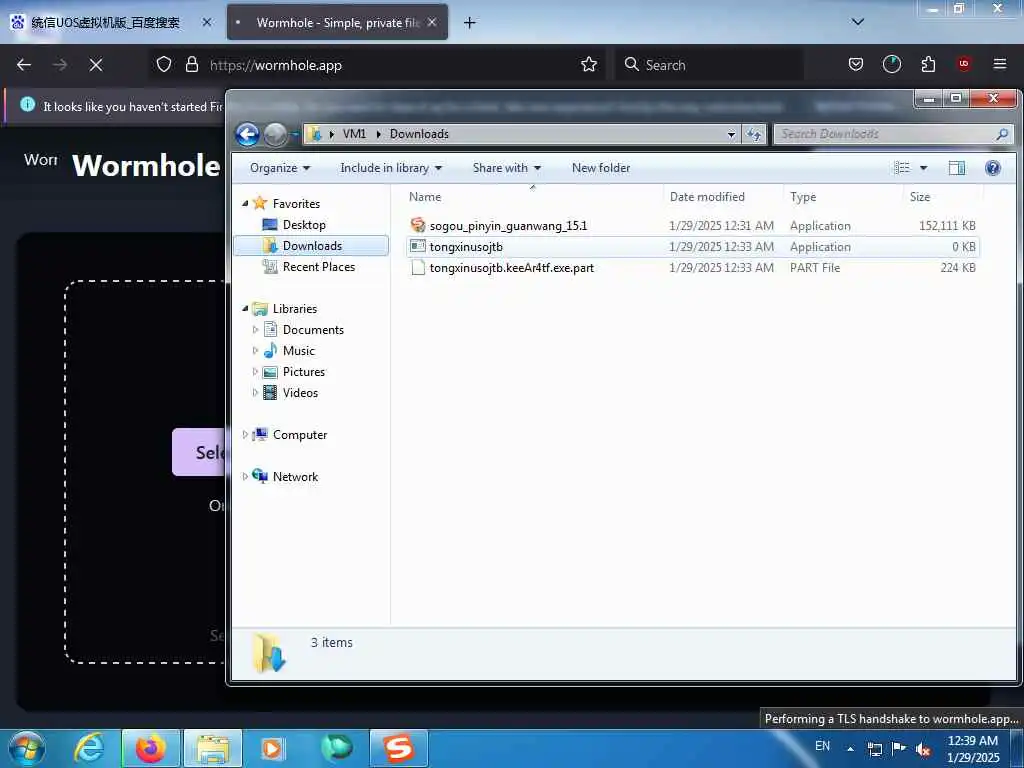Expand the Pictures library
This screenshot has height=768, width=1024.
pos(255,372)
